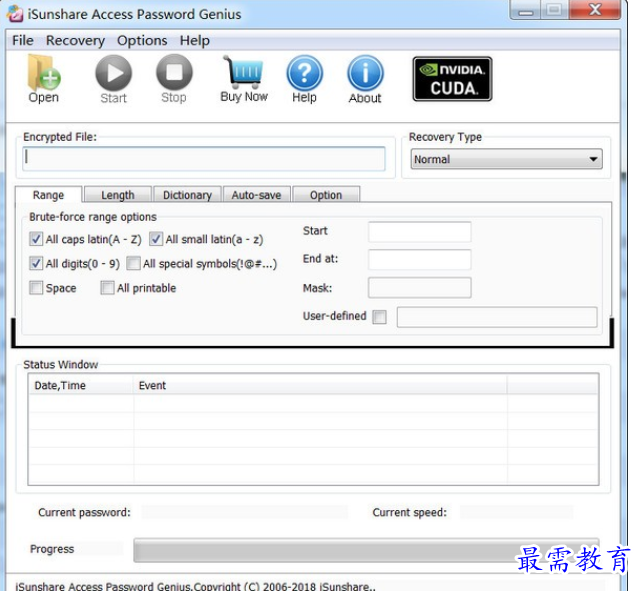Click the Progress bar
639x591 pixels.
click(366, 550)
